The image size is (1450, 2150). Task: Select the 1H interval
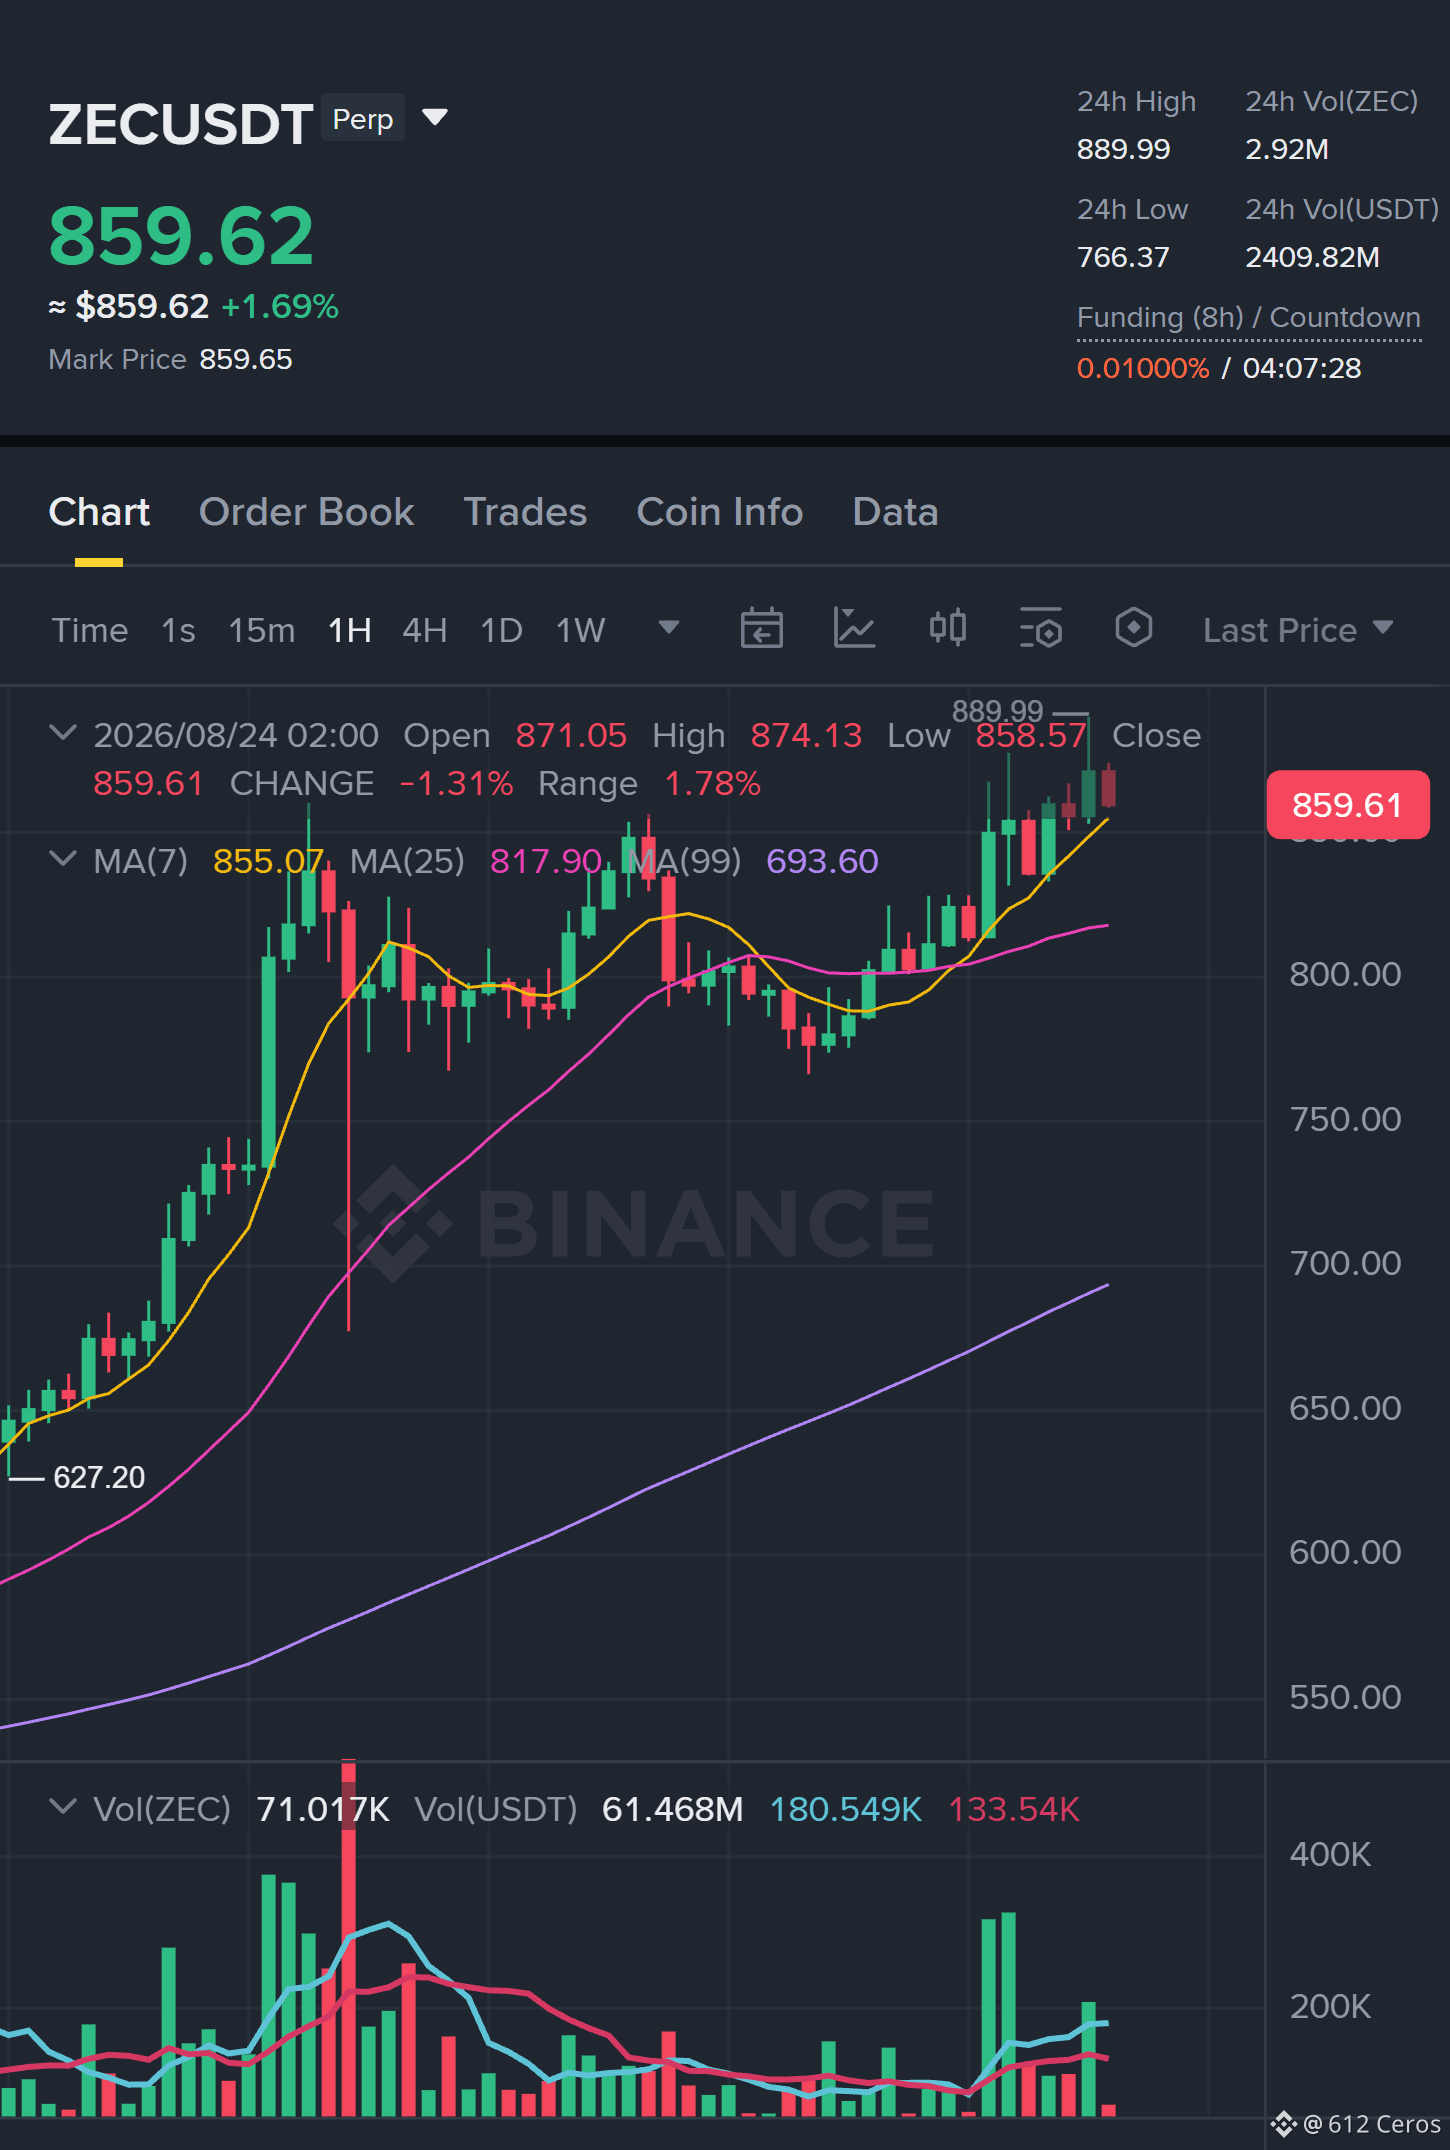pos(350,630)
